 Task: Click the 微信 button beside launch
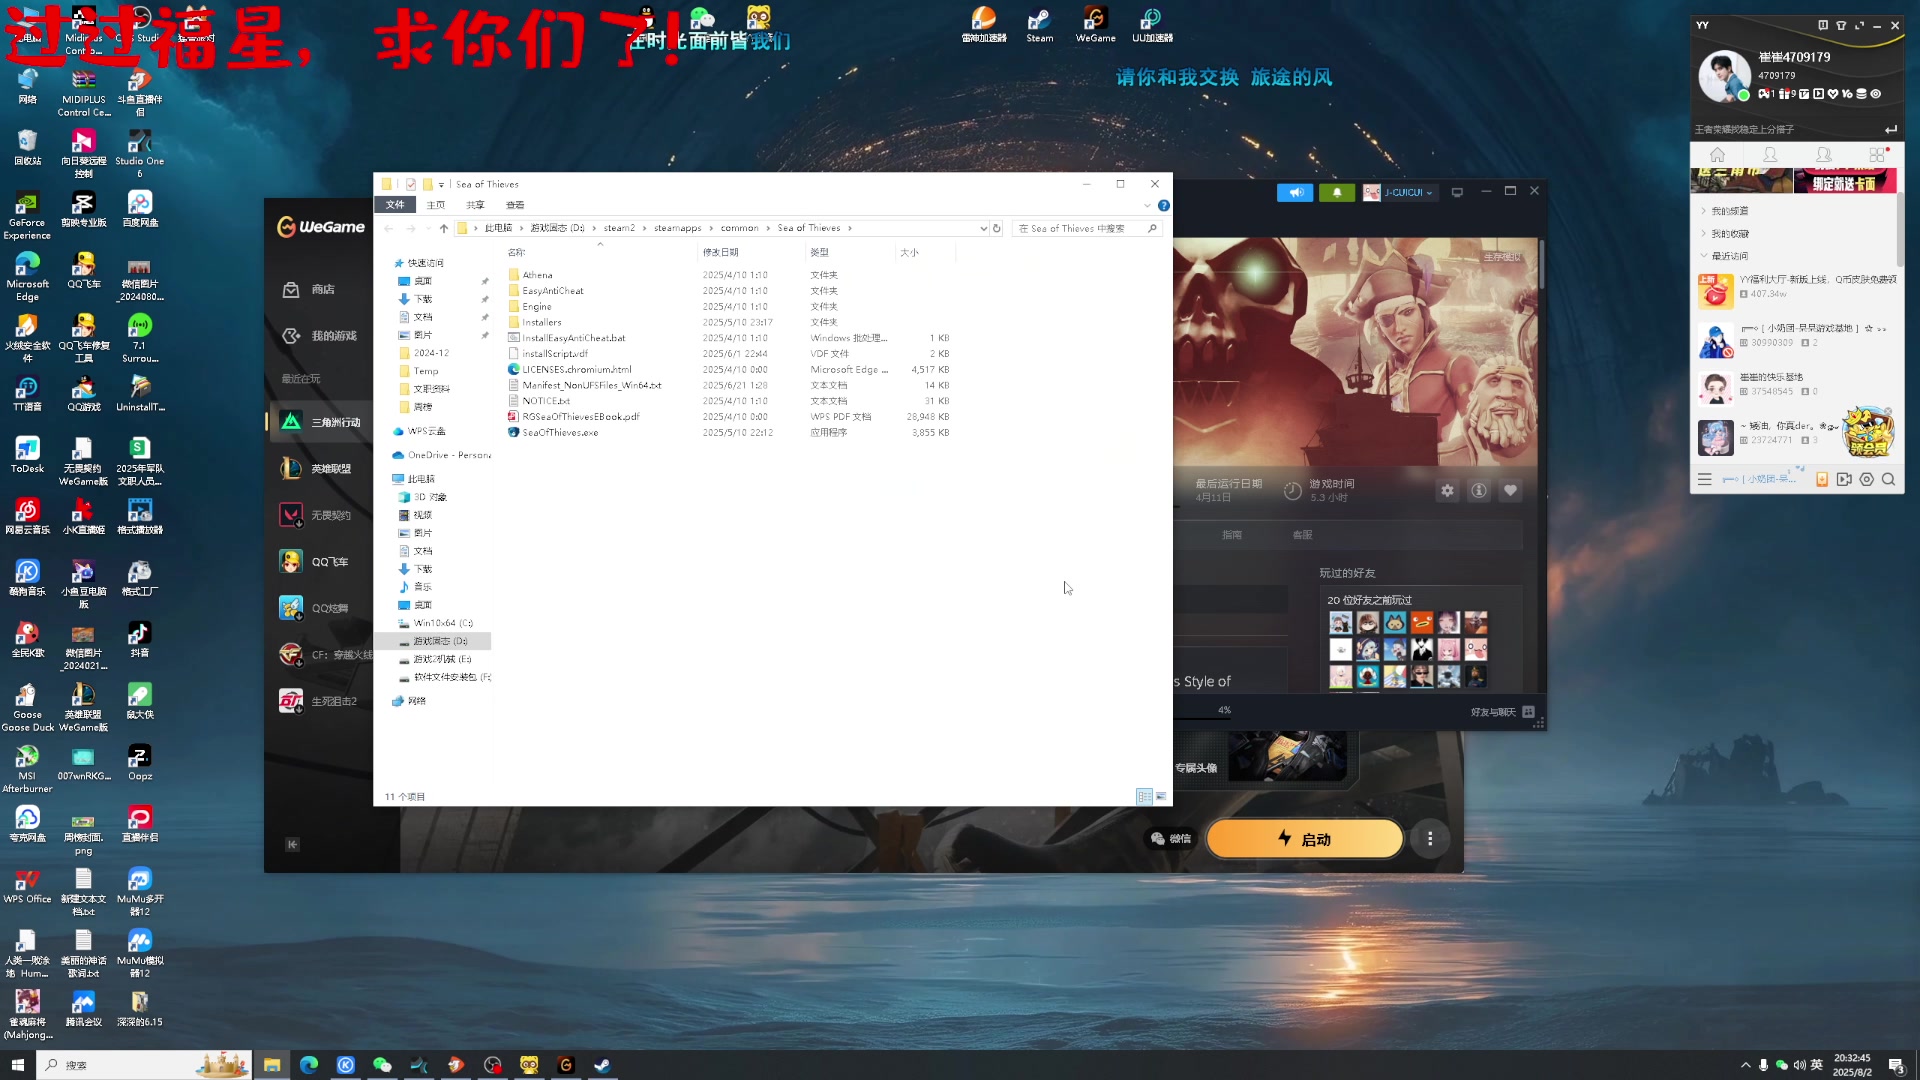[1171, 839]
